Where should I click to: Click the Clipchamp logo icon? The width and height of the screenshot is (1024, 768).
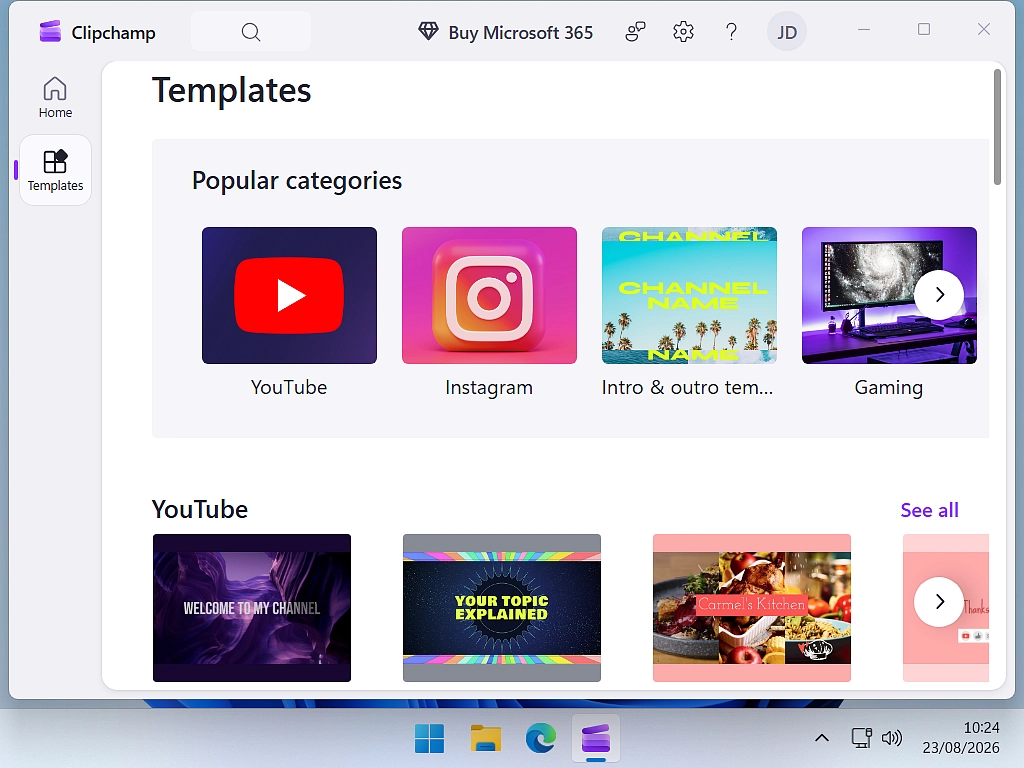(50, 32)
